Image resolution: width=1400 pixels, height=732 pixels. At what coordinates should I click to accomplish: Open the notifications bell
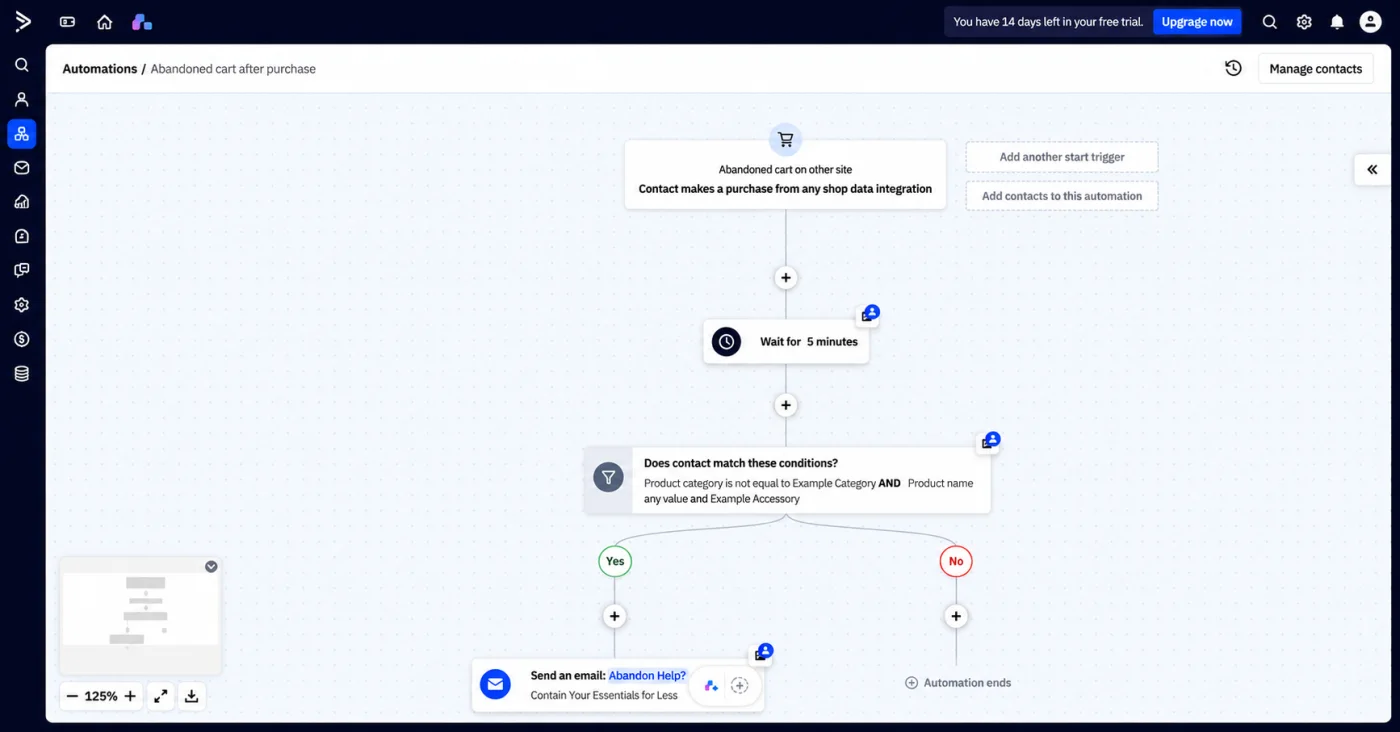1337,22
